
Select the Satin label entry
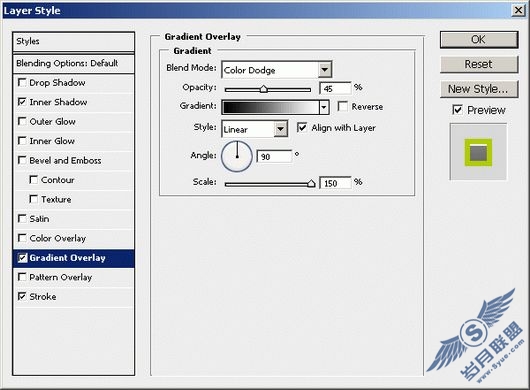tap(39, 219)
